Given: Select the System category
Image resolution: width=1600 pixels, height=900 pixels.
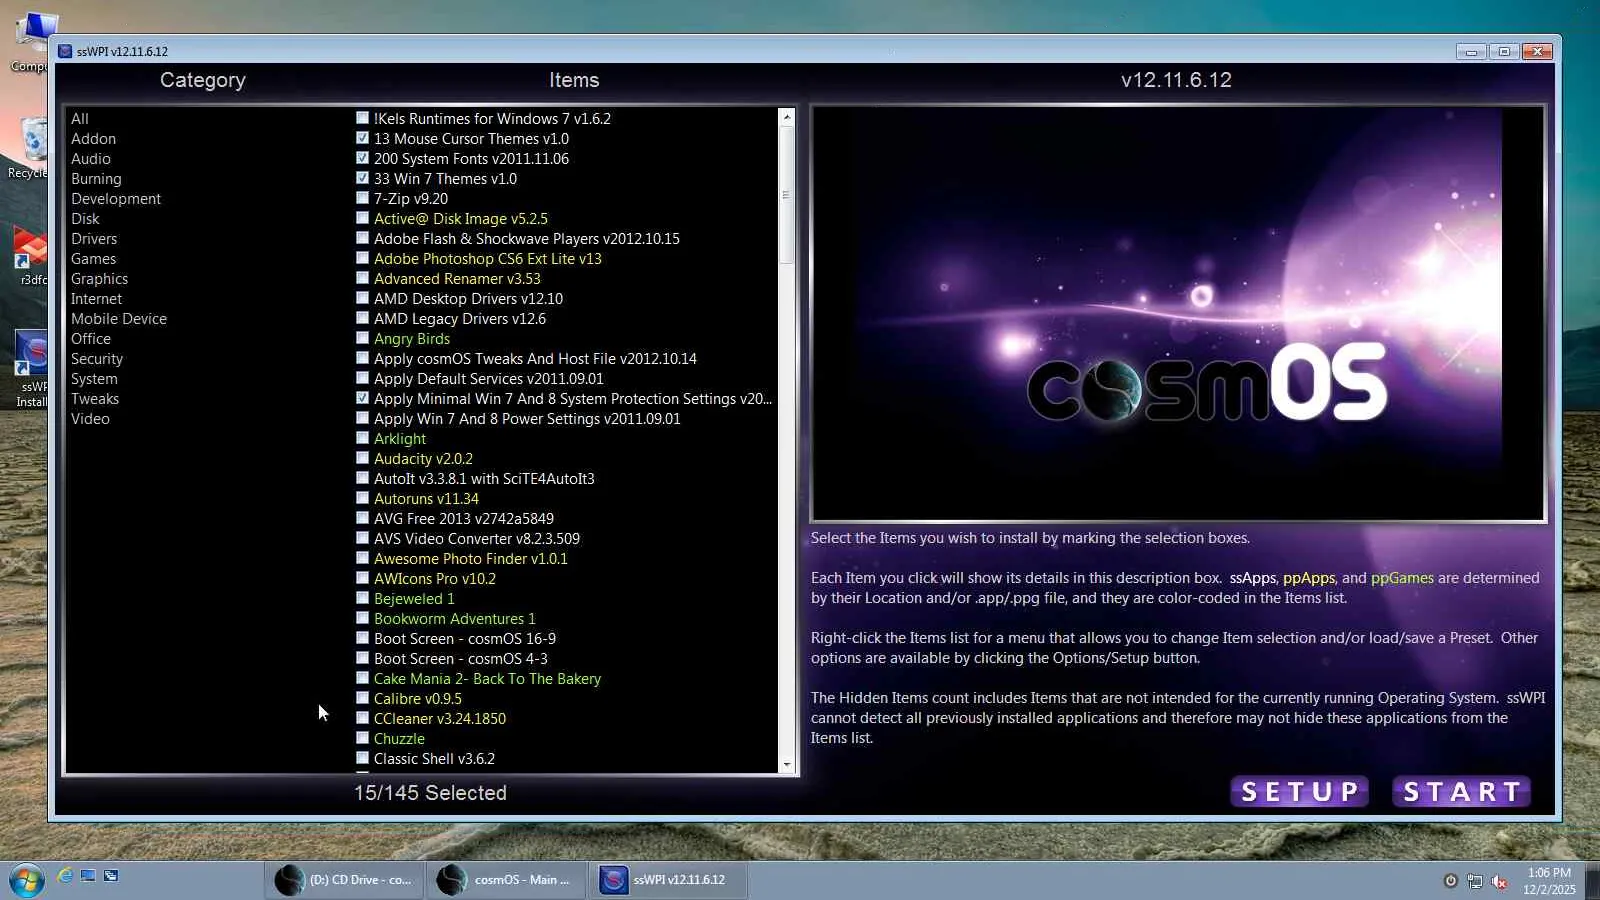Looking at the screenshot, I should click(x=94, y=378).
